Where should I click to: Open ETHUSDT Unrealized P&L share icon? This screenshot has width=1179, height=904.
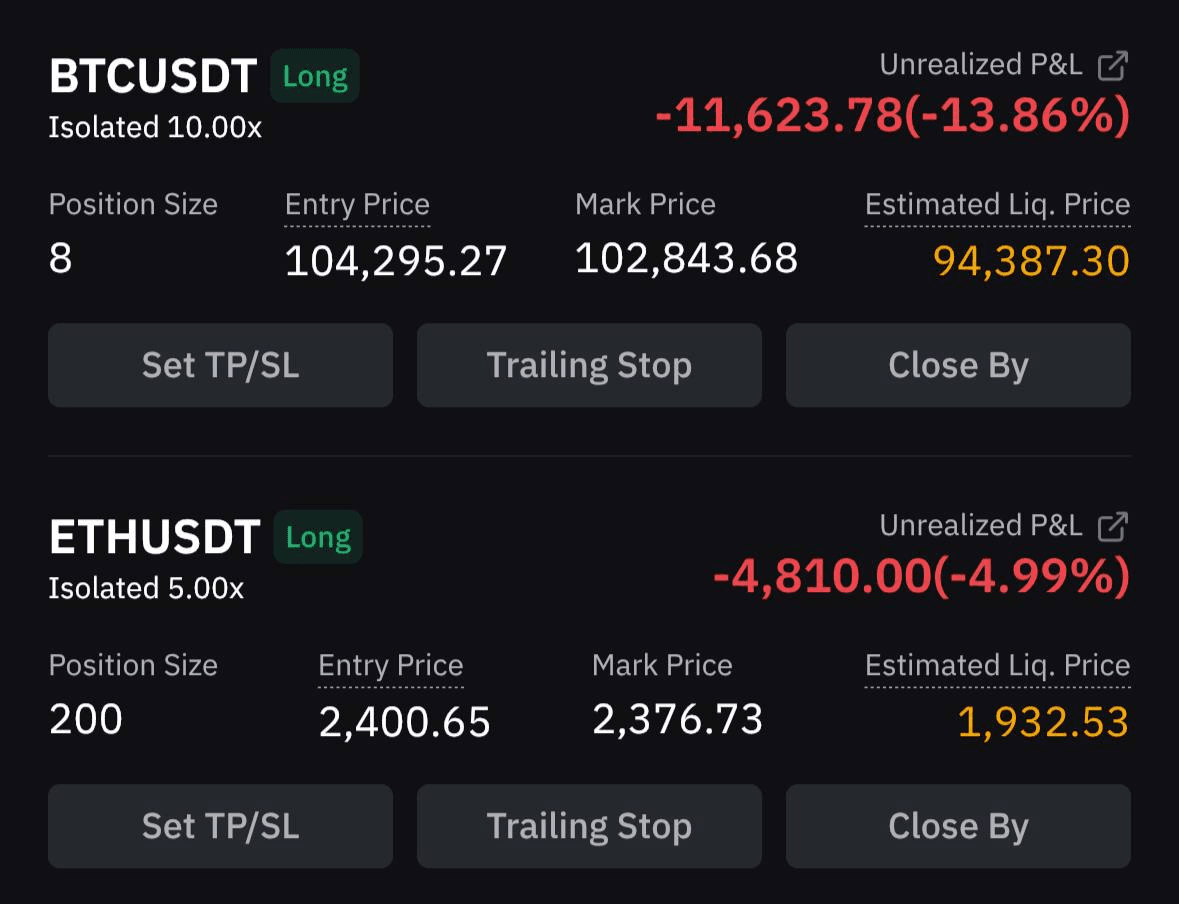coord(1113,526)
